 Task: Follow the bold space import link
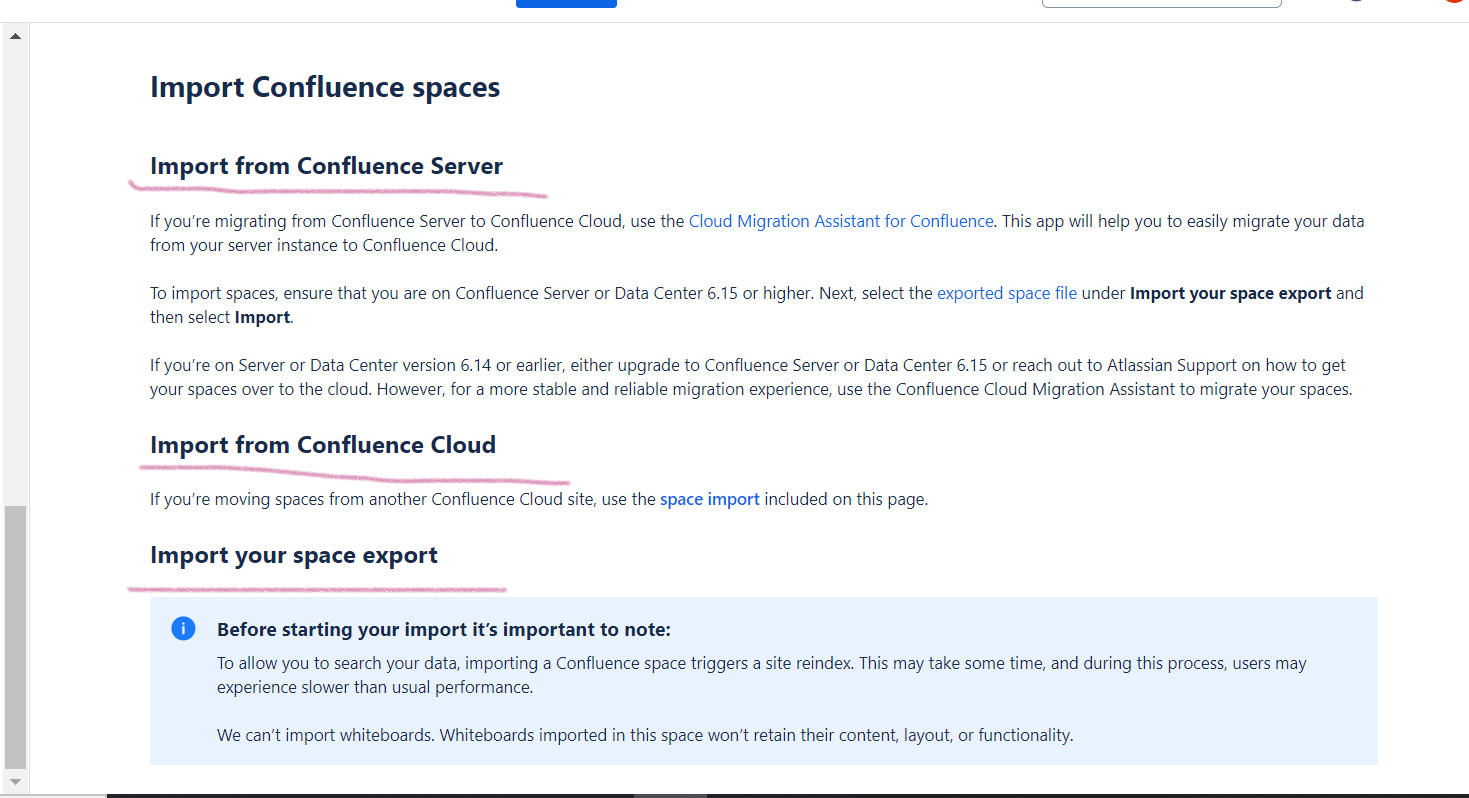coord(710,499)
